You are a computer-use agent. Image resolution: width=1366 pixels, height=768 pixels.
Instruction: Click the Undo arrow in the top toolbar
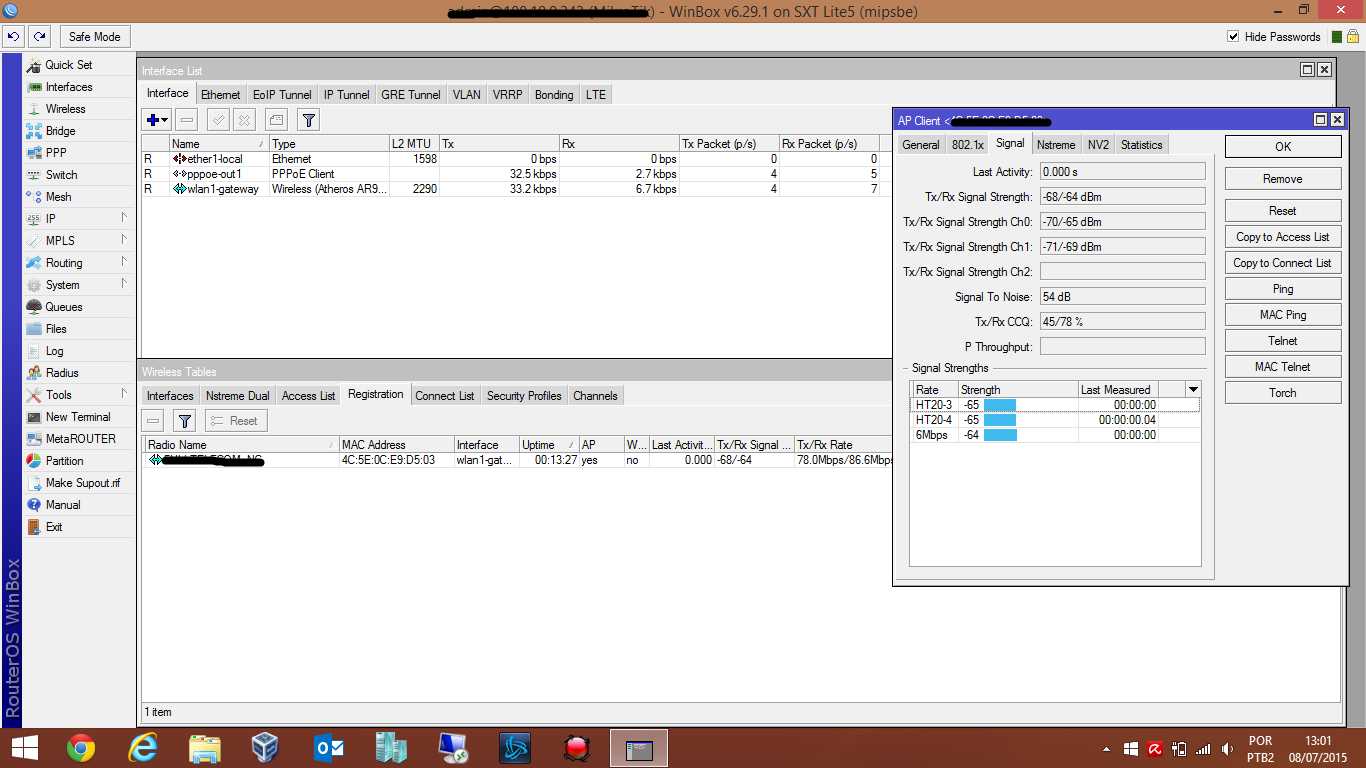click(14, 37)
